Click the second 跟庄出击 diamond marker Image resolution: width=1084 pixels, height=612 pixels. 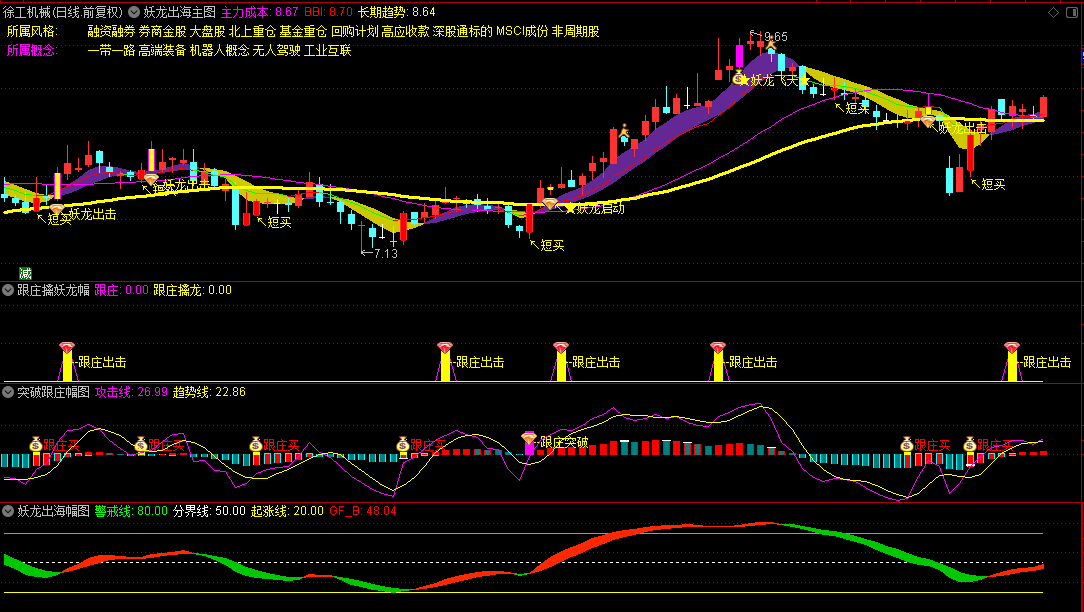click(x=445, y=347)
